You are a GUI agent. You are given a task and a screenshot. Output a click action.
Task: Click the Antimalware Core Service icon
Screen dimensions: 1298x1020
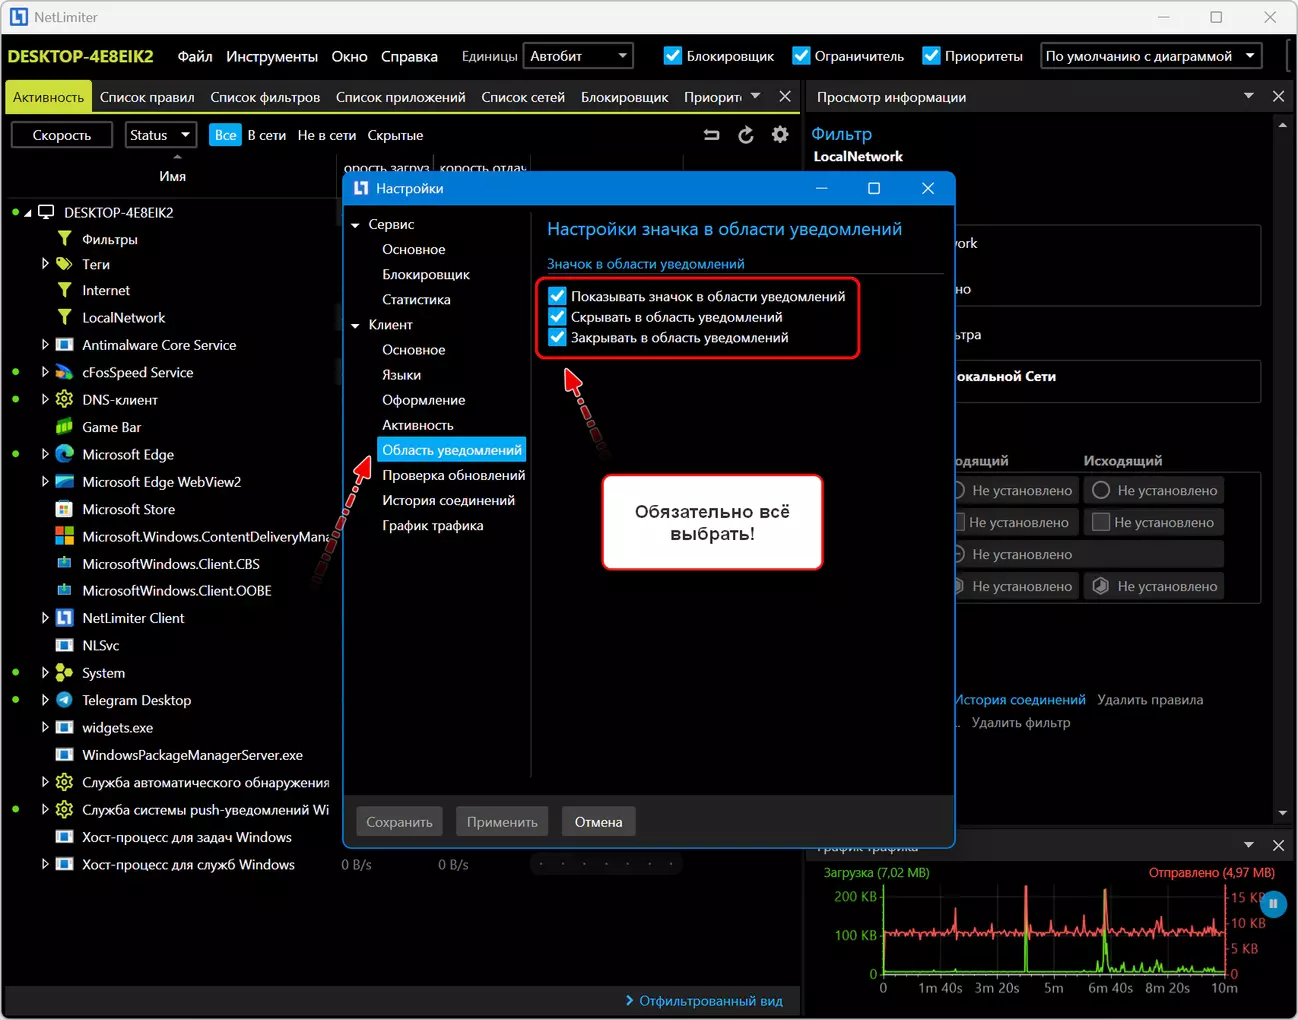click(x=65, y=345)
